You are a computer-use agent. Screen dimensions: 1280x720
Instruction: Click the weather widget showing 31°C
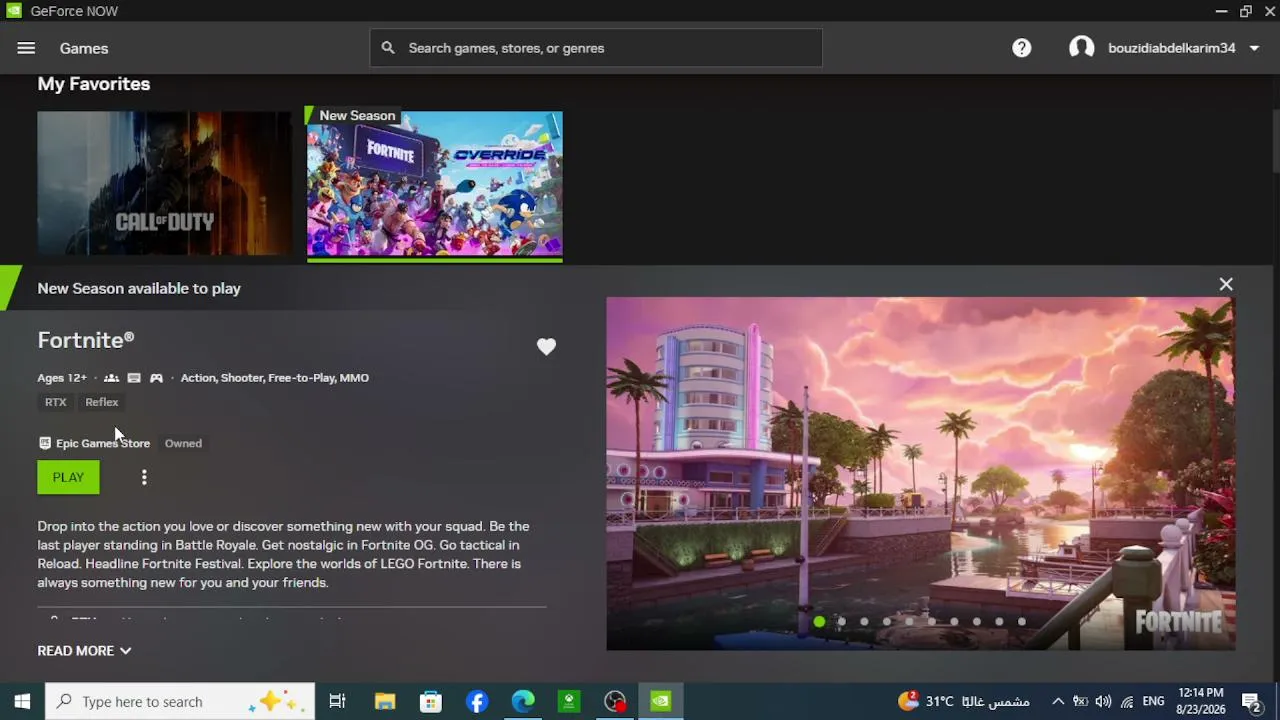tap(964, 701)
